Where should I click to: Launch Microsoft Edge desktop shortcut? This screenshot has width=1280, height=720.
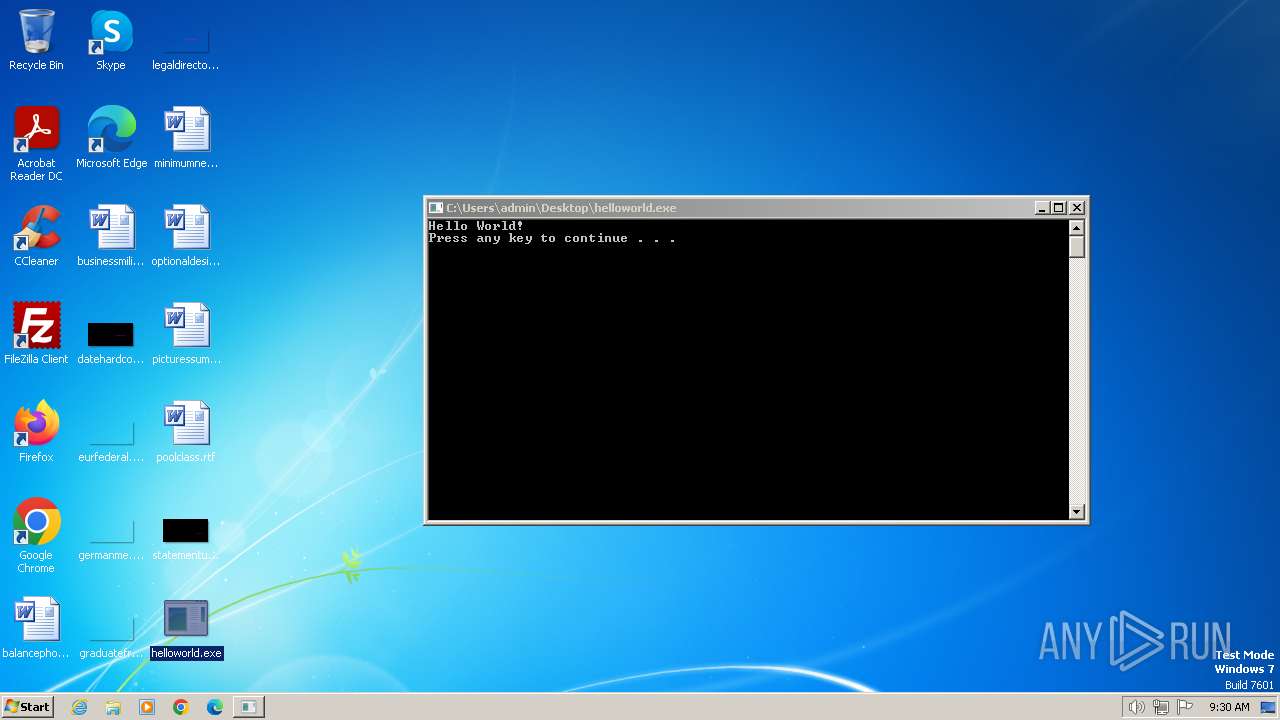[111, 138]
